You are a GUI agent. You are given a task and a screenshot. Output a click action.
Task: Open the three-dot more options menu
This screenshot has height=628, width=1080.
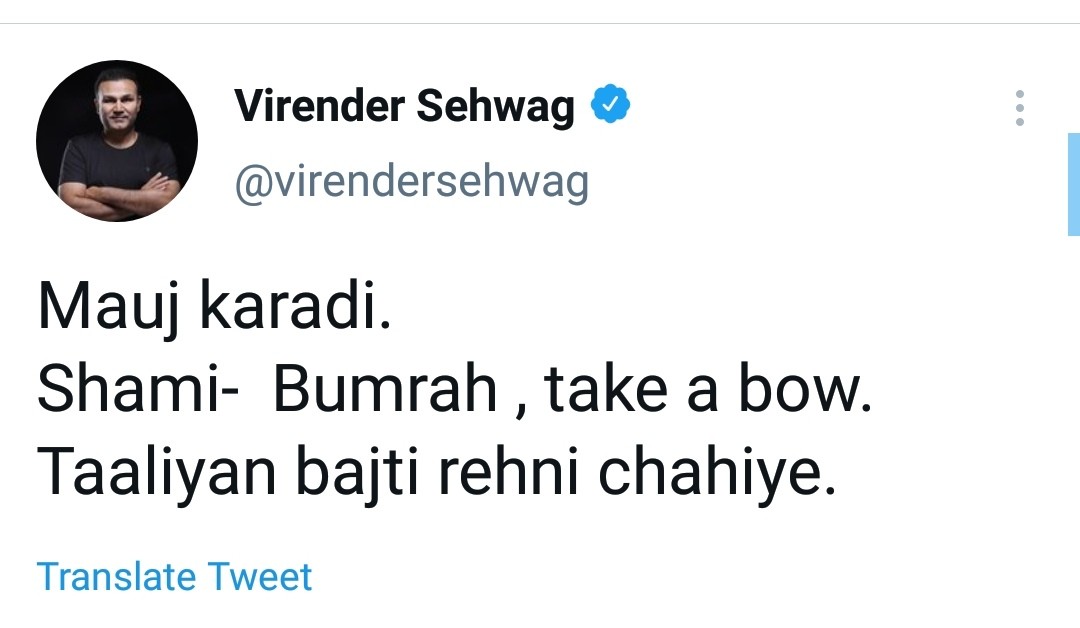pos(1019,108)
